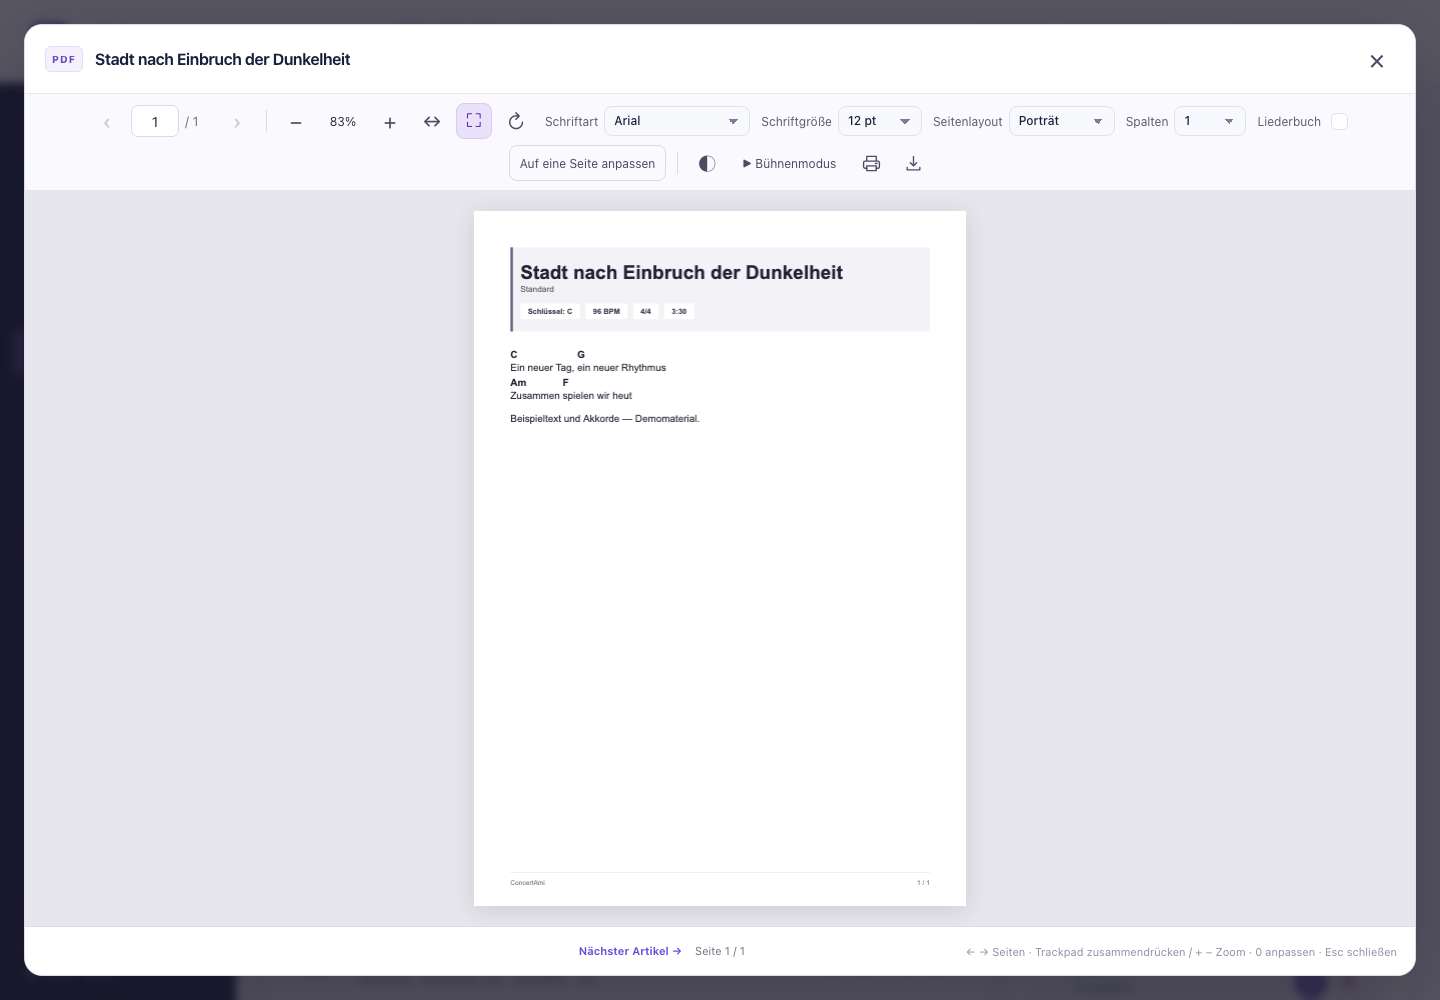1440x1000 pixels.
Task: Start Bühnenmodus stage mode
Action: 789,164
